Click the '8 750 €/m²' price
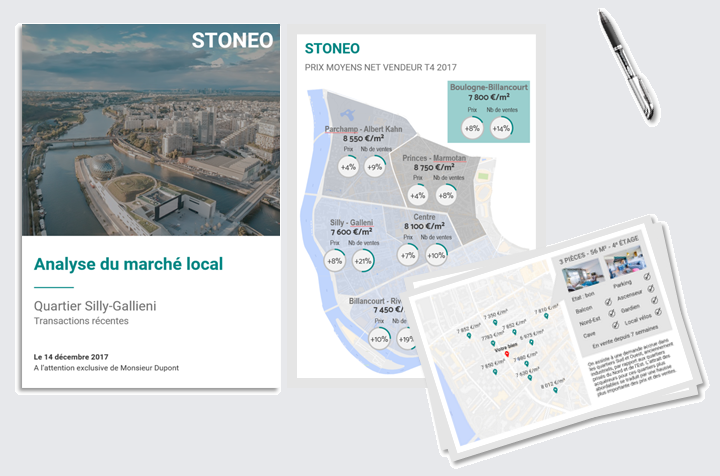720x476 pixels. (x=434, y=168)
